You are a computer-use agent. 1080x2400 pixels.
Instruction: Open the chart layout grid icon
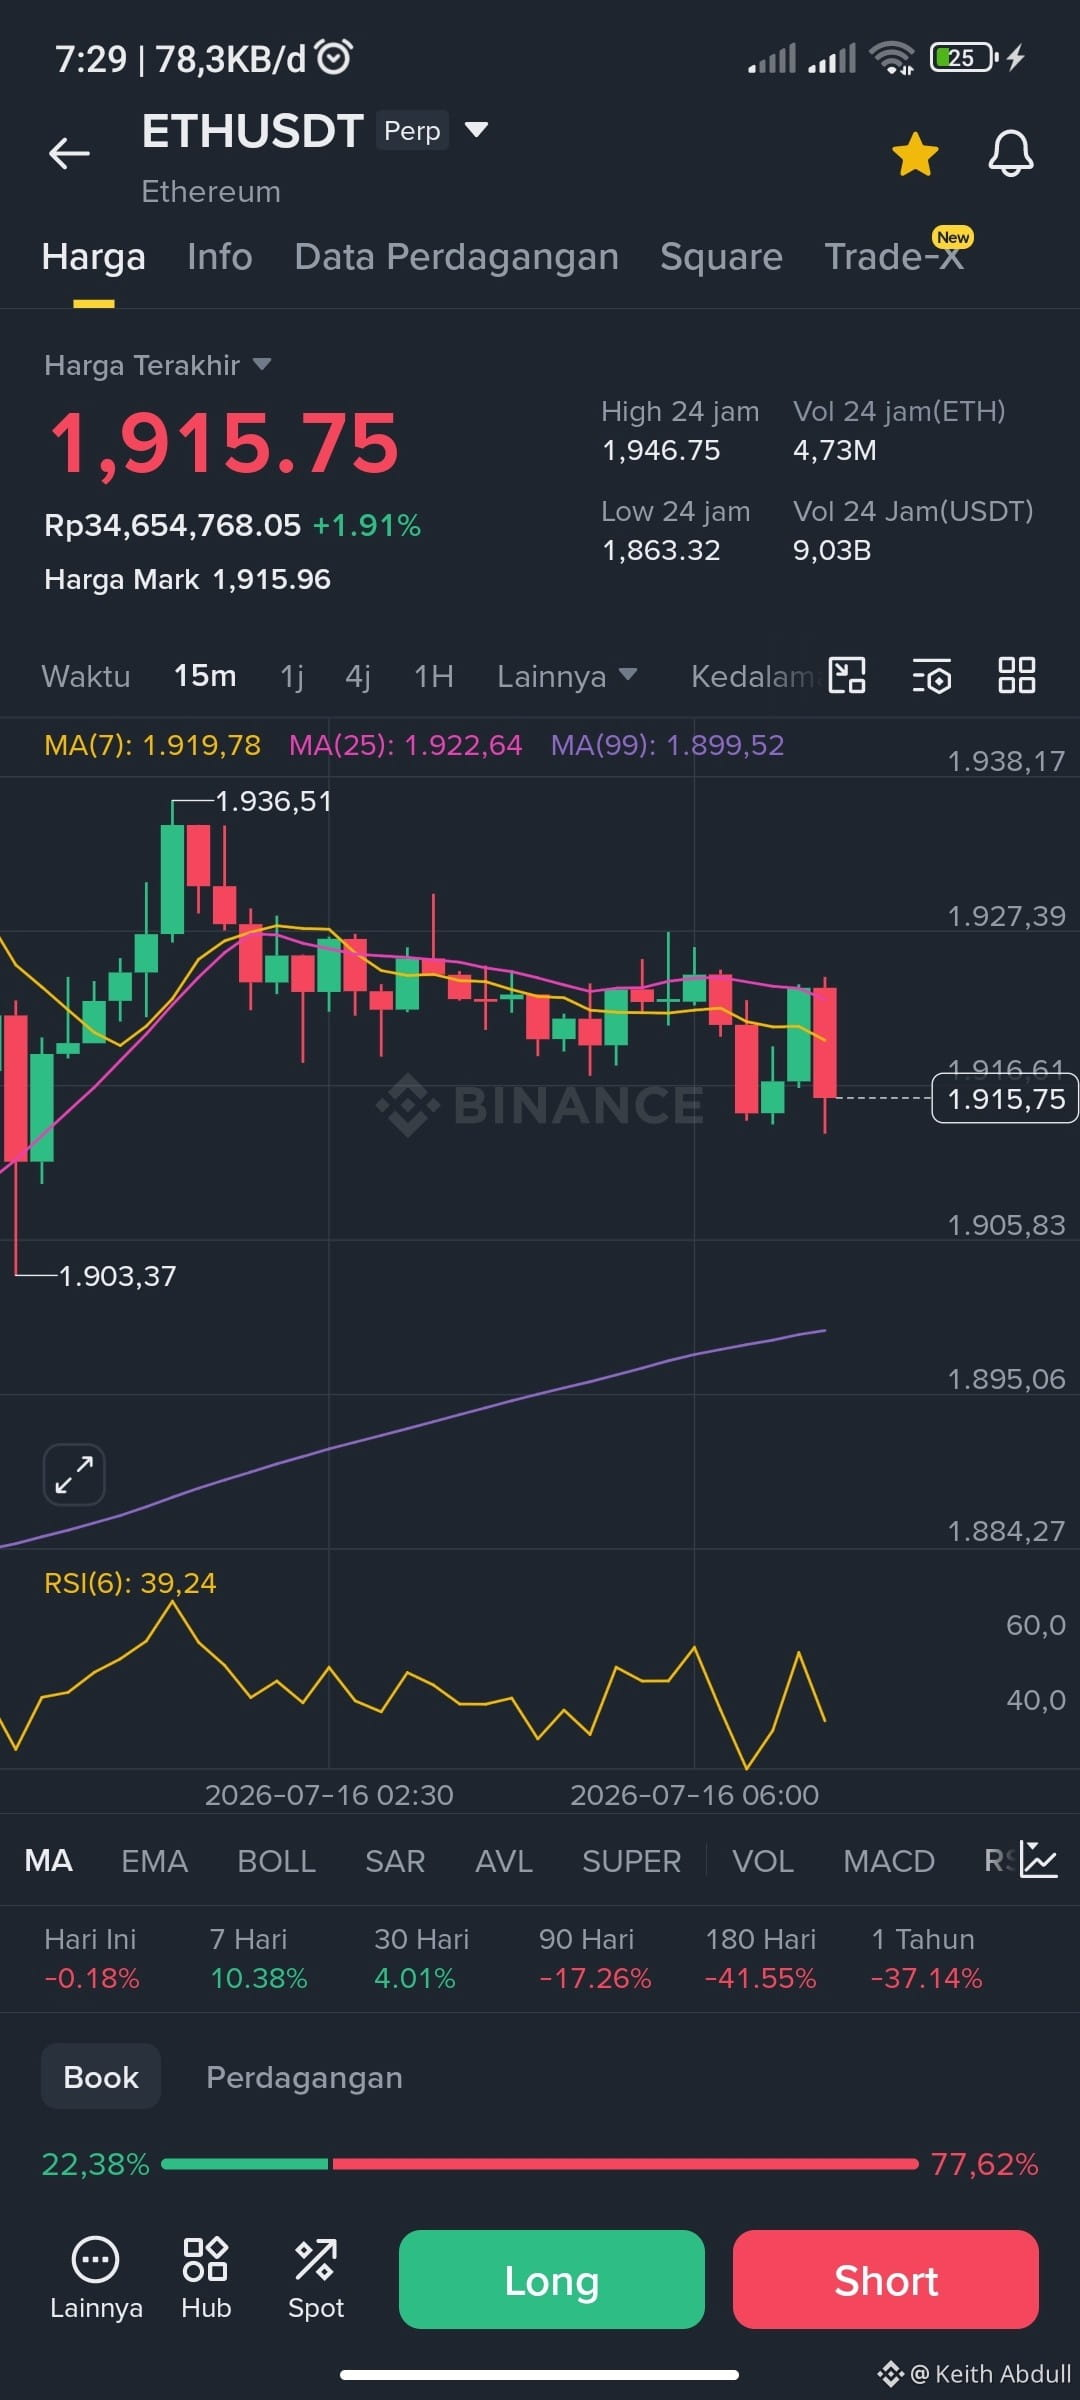[x=1017, y=675]
